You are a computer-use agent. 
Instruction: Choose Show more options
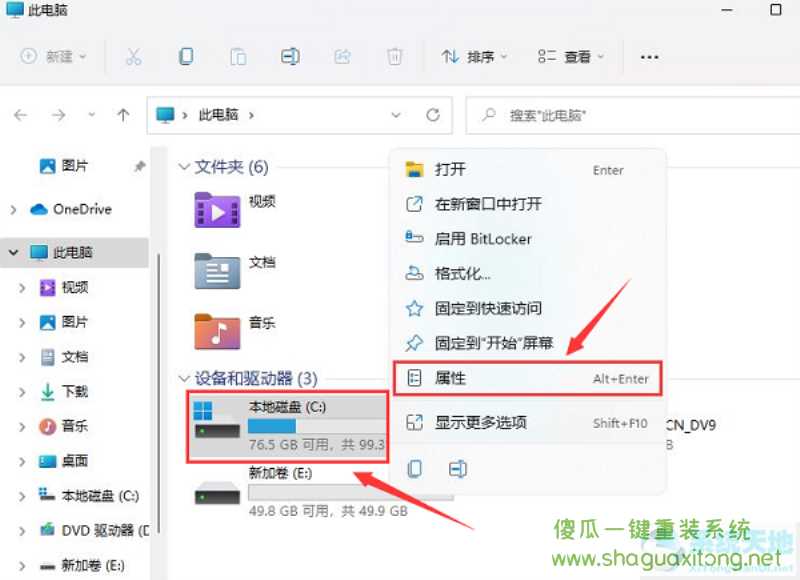pos(529,423)
